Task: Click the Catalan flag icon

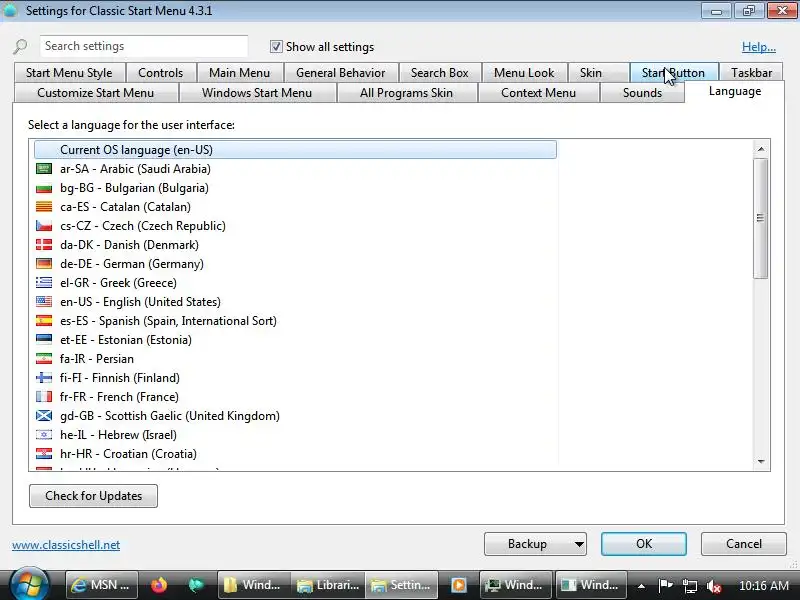Action: [x=44, y=207]
